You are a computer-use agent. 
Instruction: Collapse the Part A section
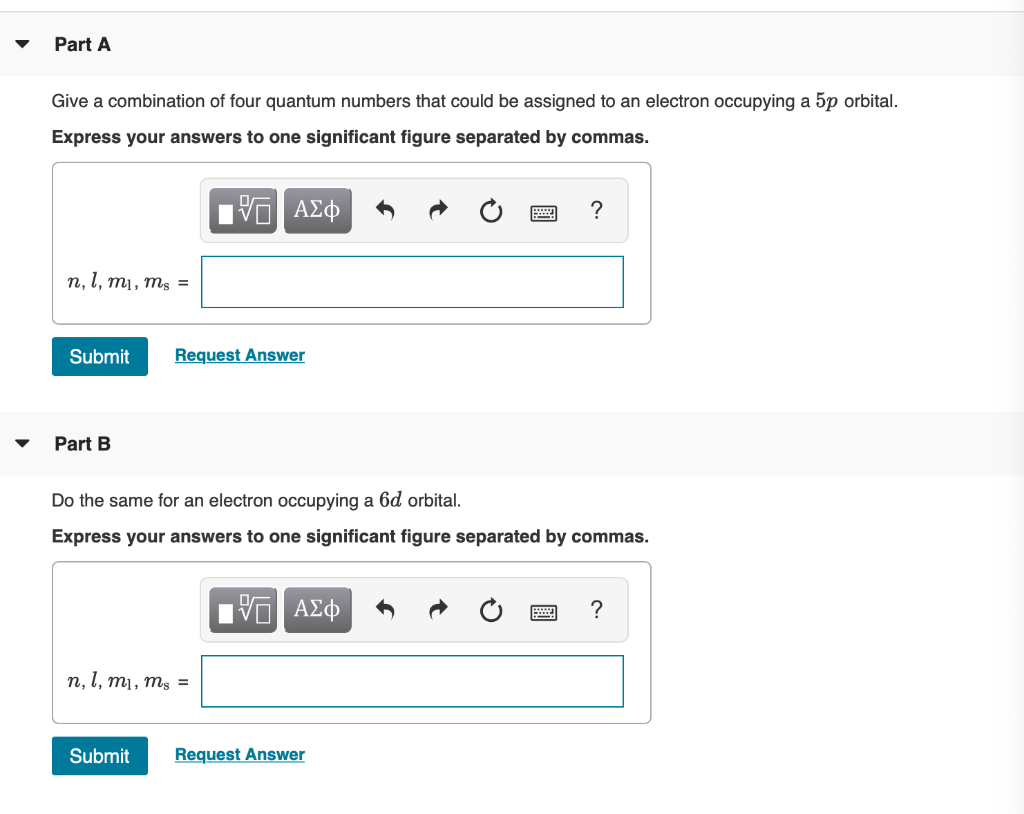point(22,44)
